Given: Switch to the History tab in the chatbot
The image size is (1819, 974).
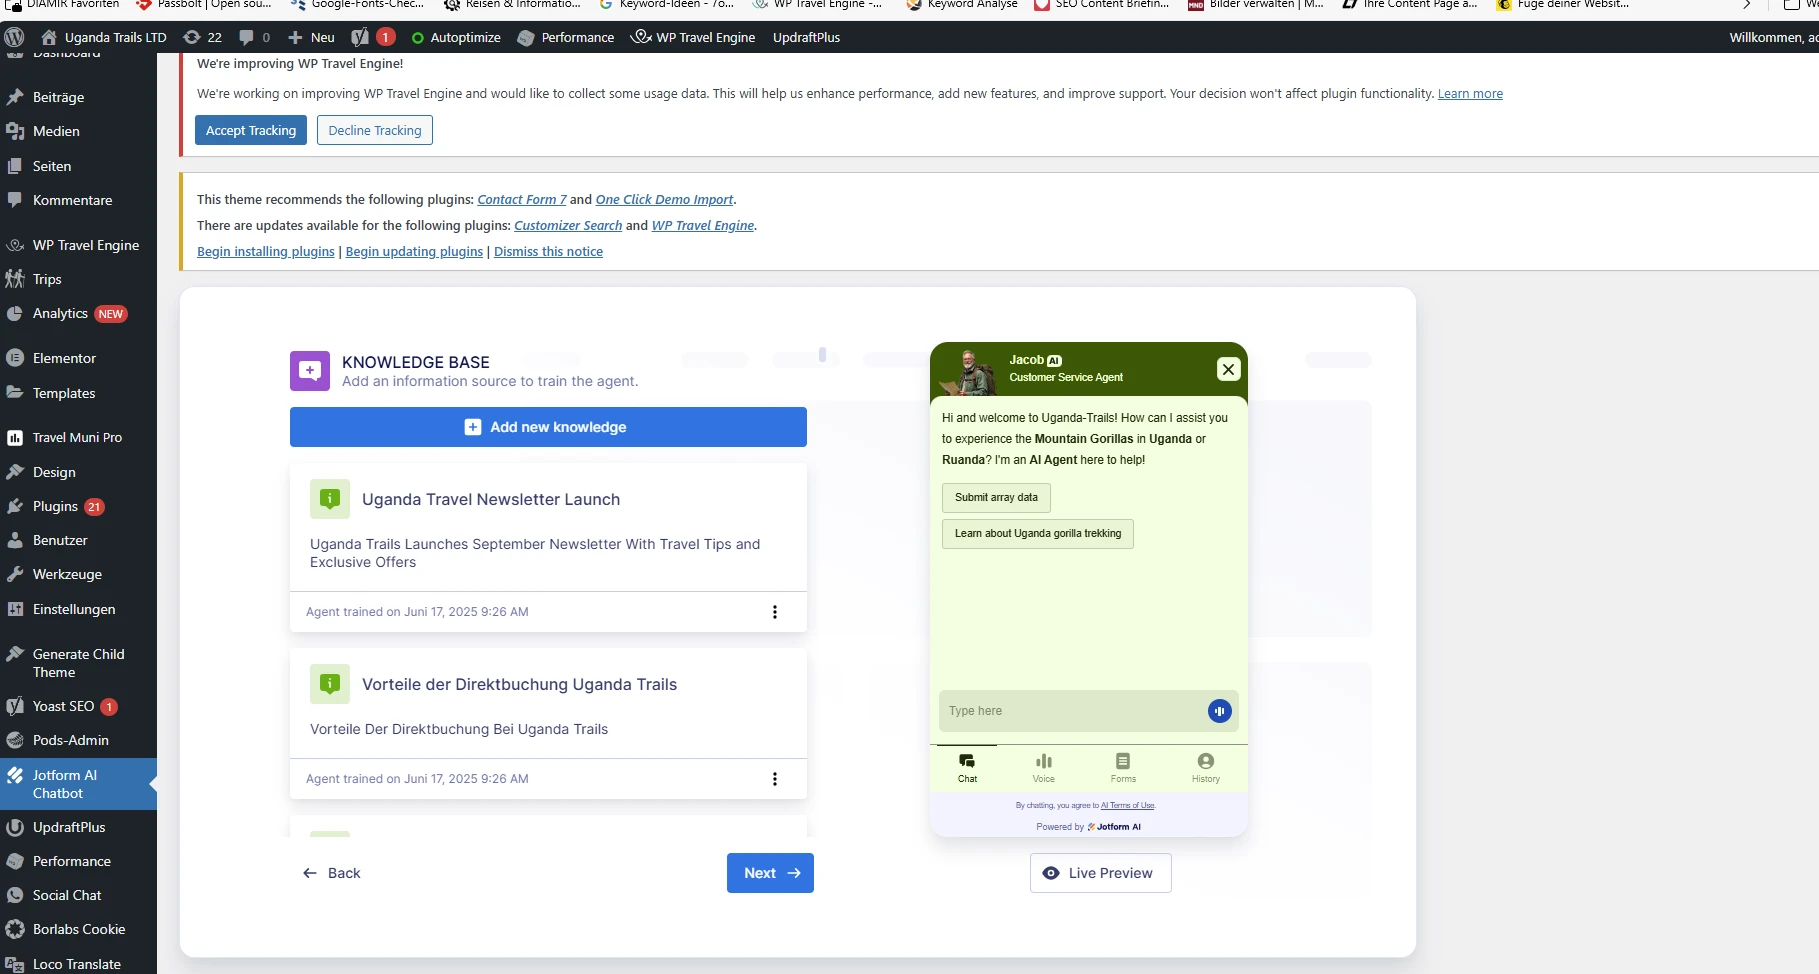Looking at the screenshot, I should [1204, 767].
